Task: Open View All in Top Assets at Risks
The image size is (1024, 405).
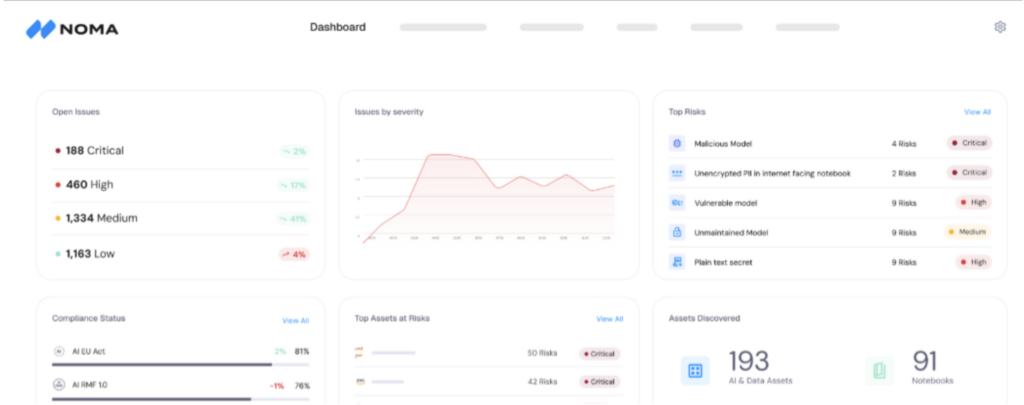Action: 609,319
